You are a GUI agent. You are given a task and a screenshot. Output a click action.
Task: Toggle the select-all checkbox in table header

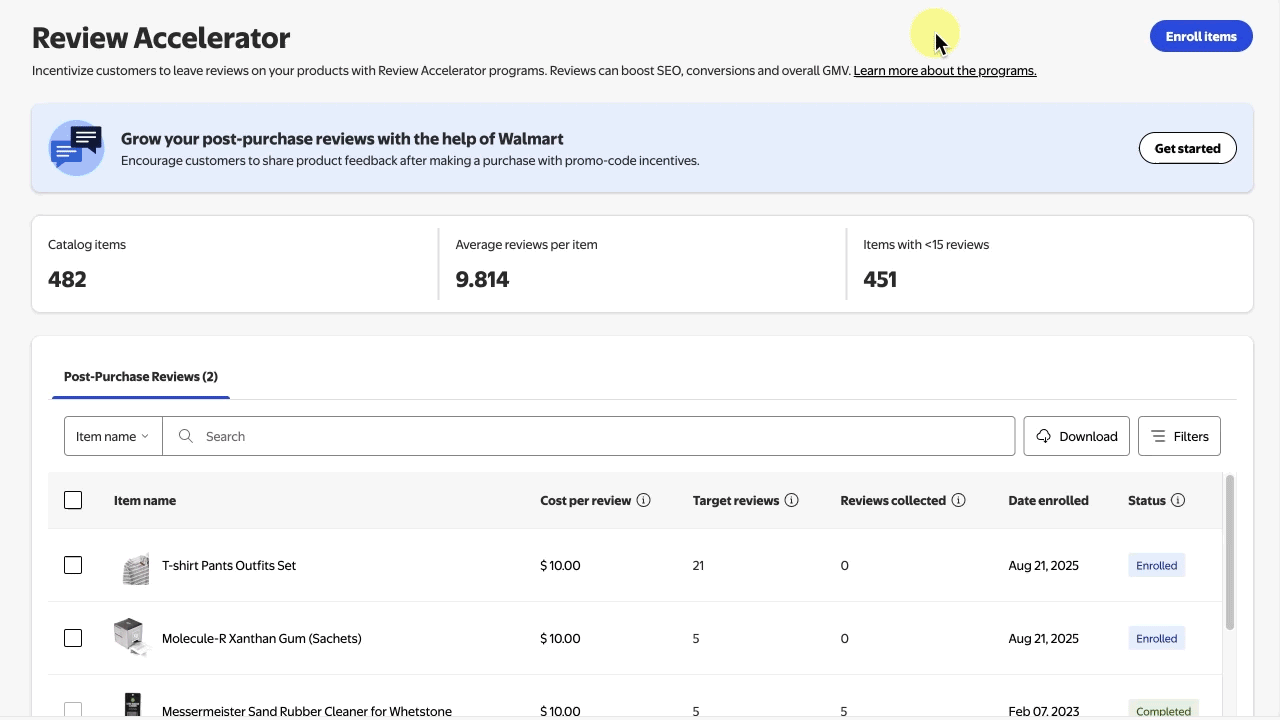(x=73, y=500)
